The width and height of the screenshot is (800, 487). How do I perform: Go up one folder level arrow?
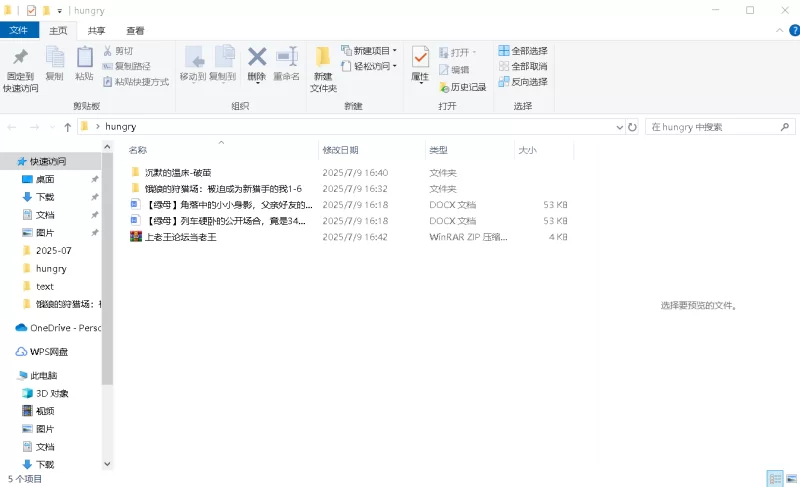click(67, 127)
